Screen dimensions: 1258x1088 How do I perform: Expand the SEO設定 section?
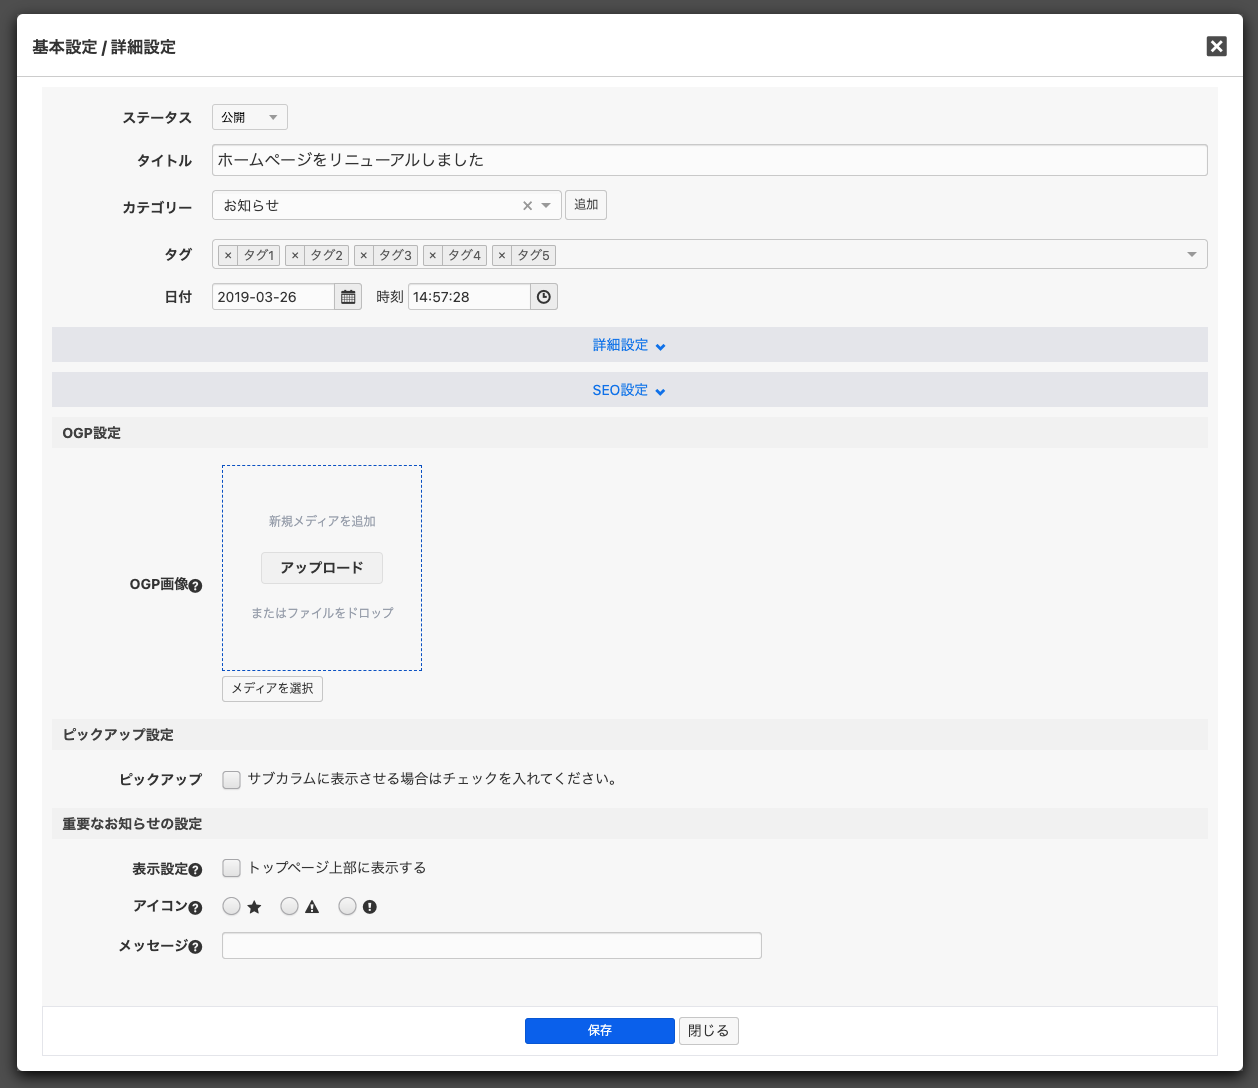629,391
